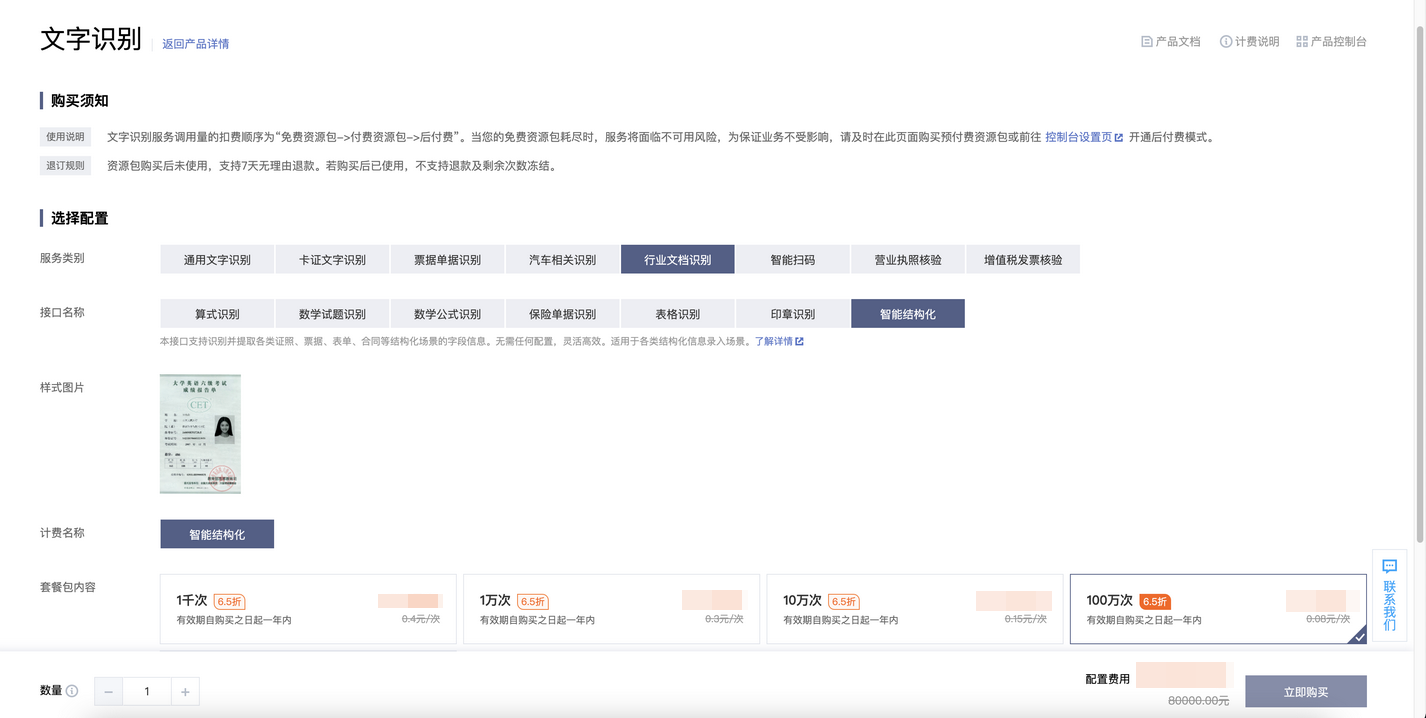Image resolution: width=1426 pixels, height=718 pixels.
Task: Select 营业执照核验 service category
Action: tap(908, 259)
